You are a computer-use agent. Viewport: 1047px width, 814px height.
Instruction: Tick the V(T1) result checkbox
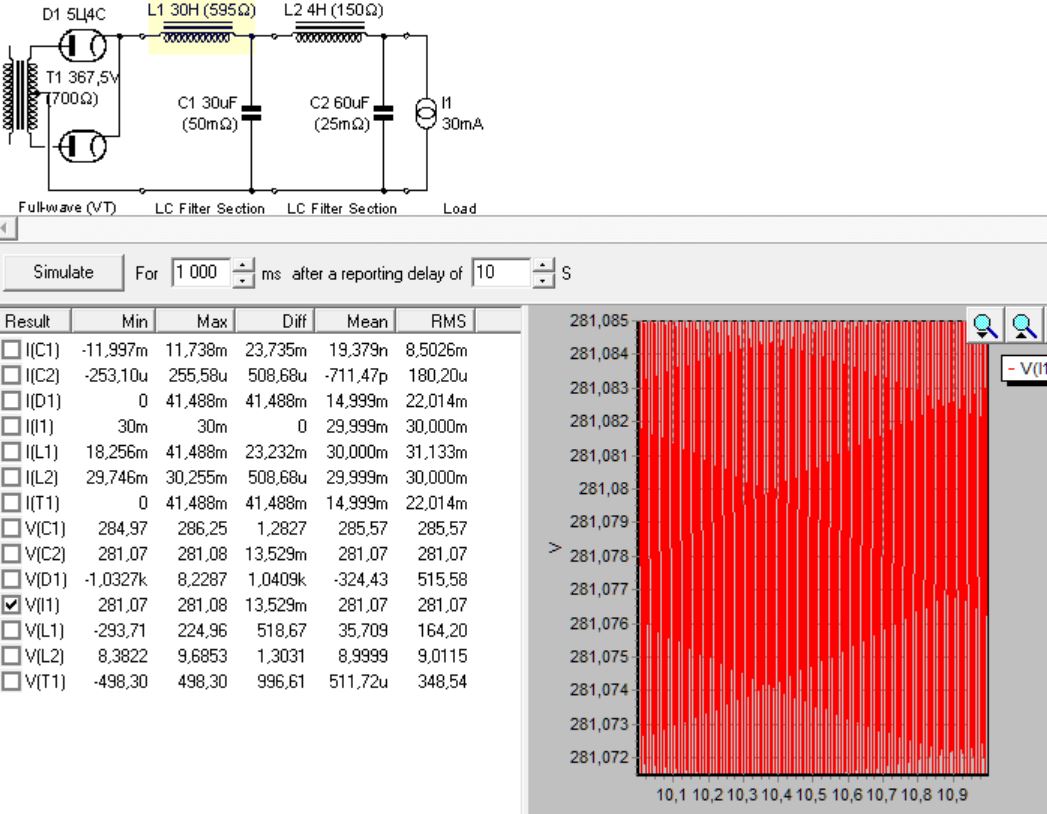10,682
